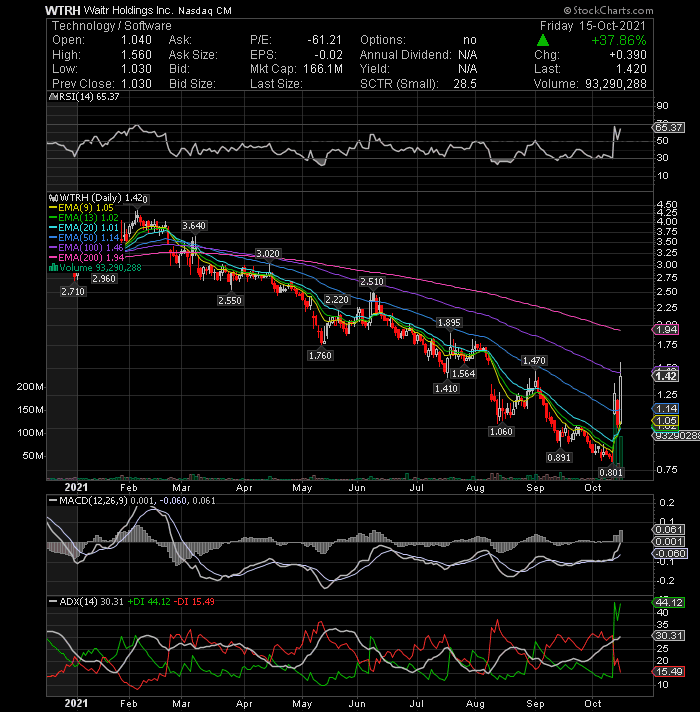The width and height of the screenshot is (700, 712).
Task: Click the 3.640 price peak annotation
Action: pos(194,226)
